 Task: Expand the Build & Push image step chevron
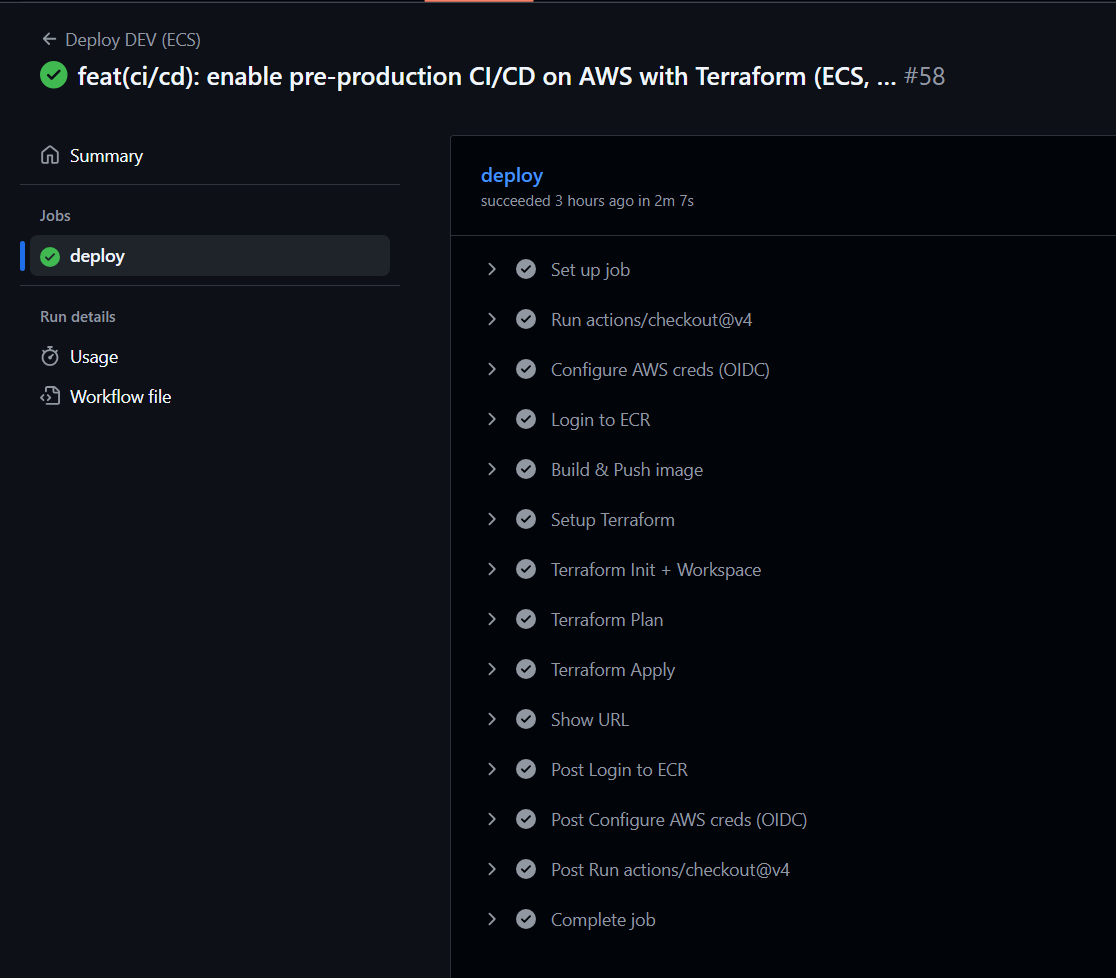(492, 470)
